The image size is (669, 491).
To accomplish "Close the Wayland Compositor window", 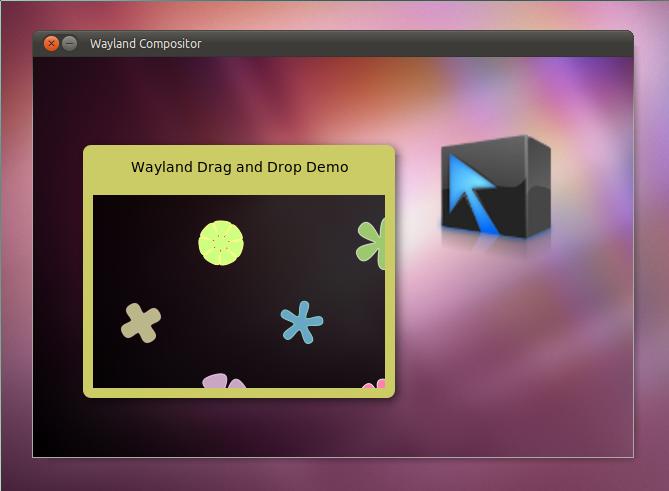I will coord(51,44).
